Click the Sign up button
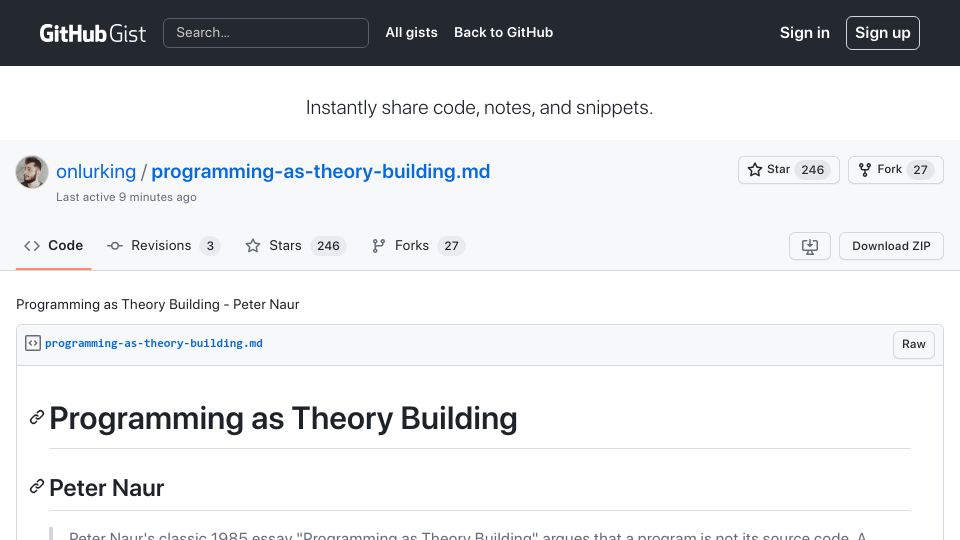 882,33
